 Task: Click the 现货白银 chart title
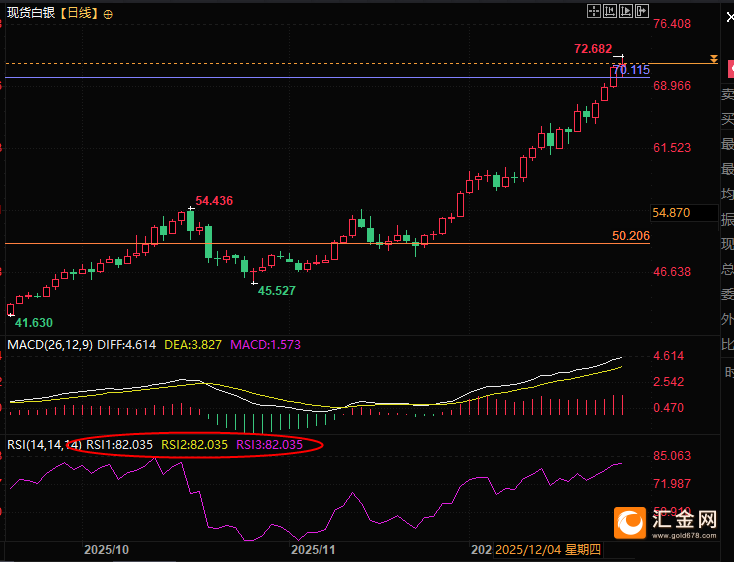click(31, 13)
